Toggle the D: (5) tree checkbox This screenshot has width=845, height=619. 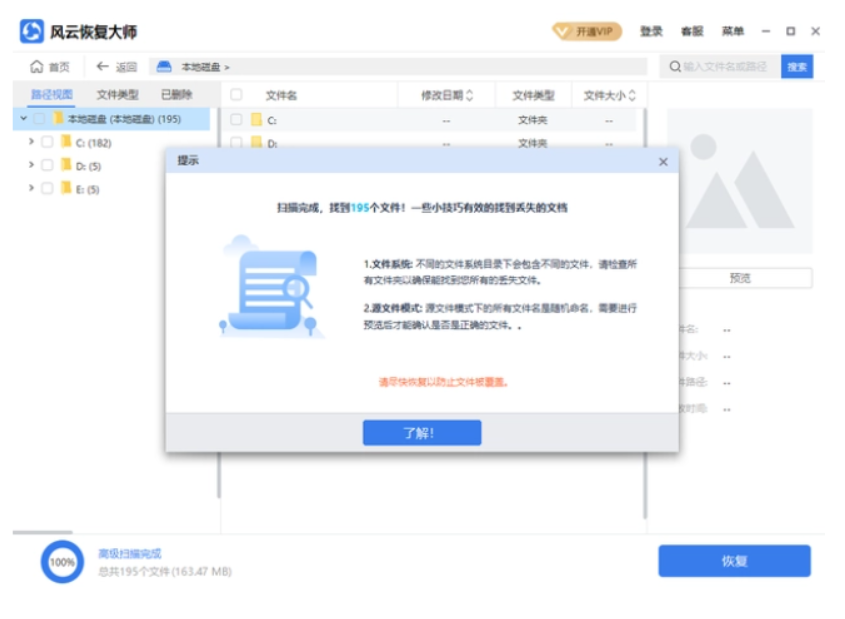tap(47, 165)
